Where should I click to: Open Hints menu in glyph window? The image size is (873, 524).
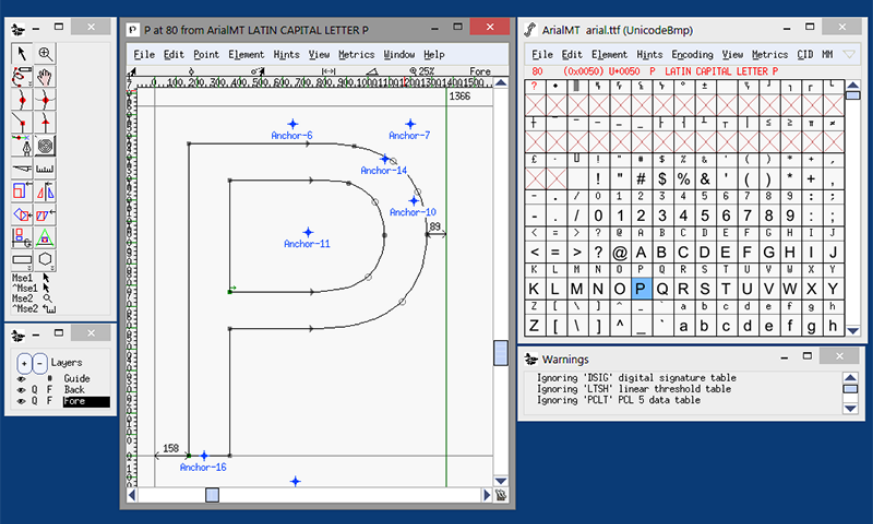coord(286,55)
